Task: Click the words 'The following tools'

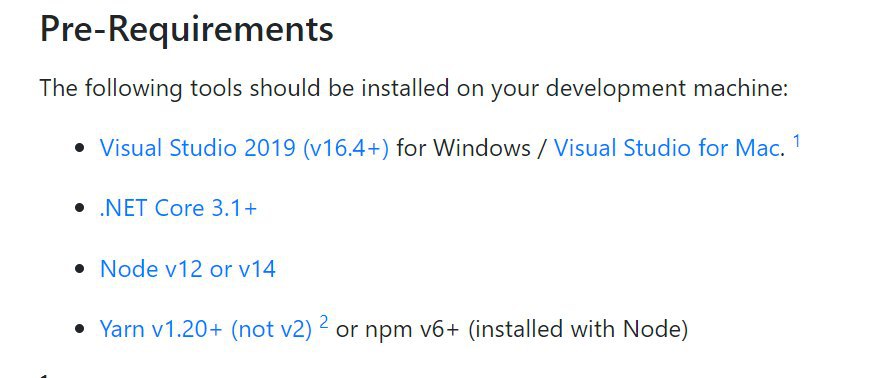Action: (x=141, y=88)
